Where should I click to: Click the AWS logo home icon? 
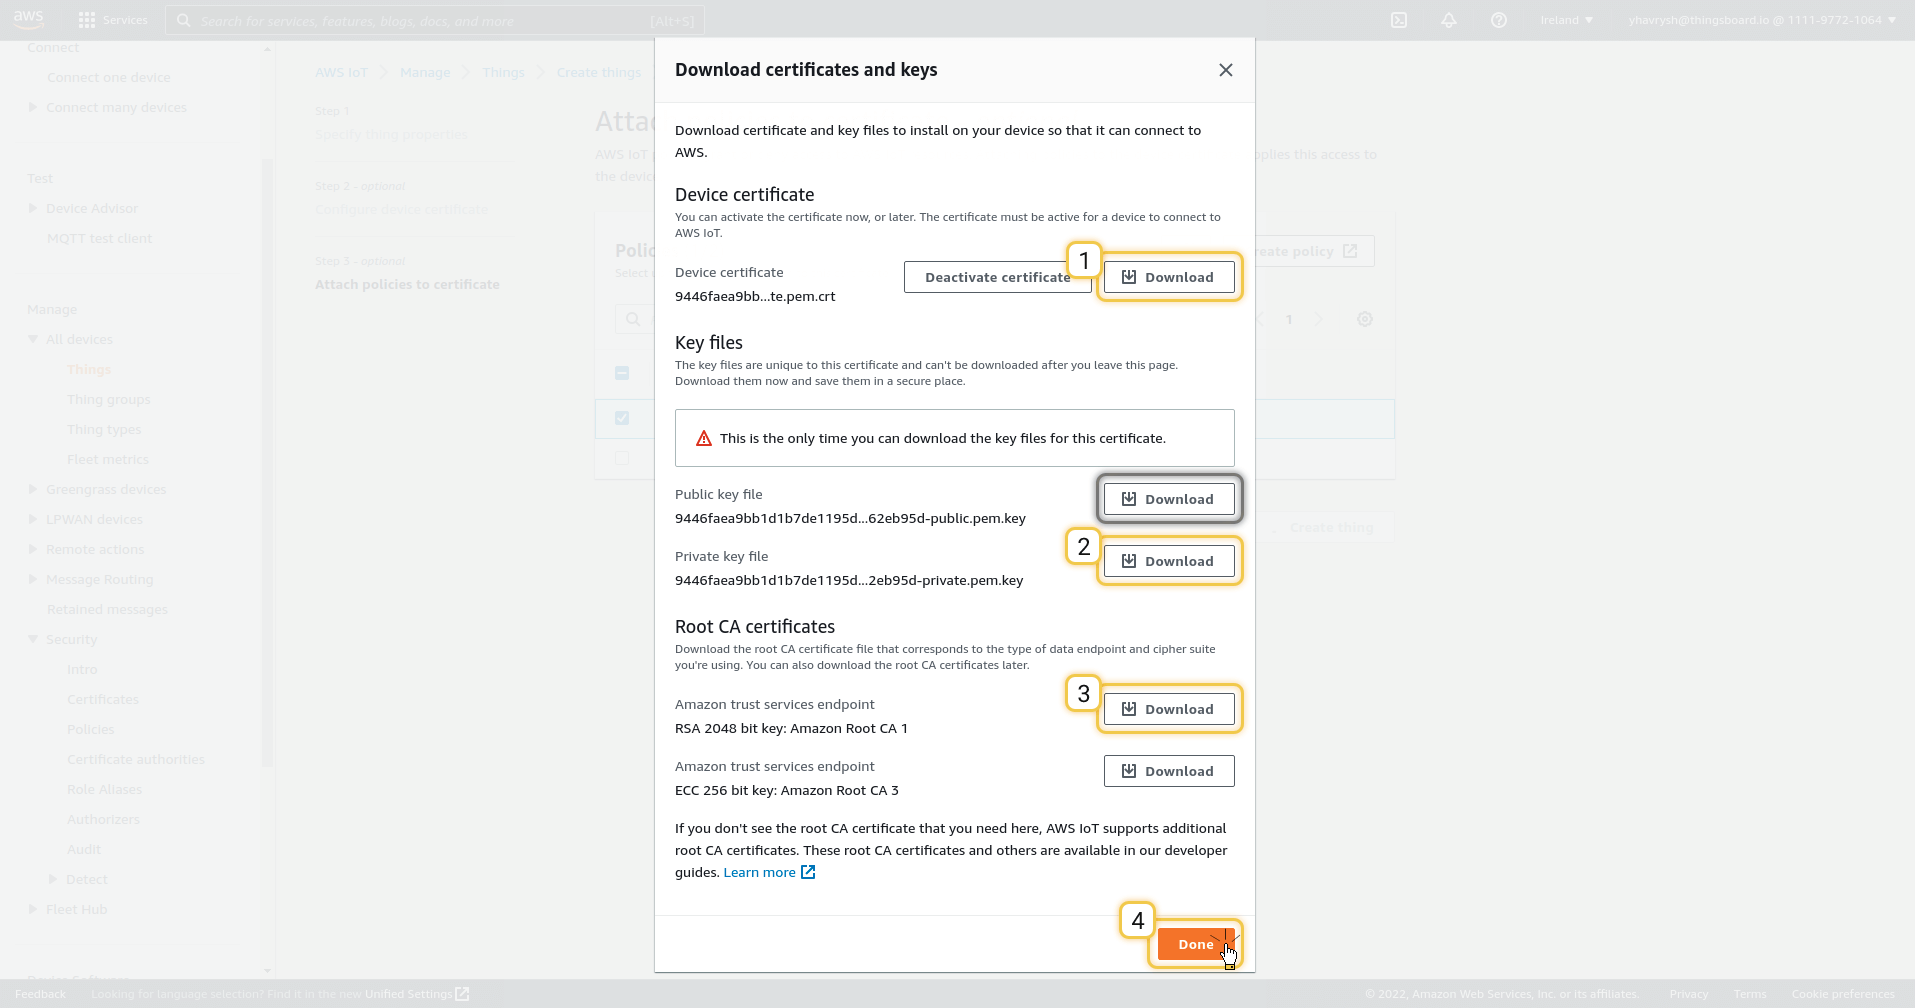(29, 18)
